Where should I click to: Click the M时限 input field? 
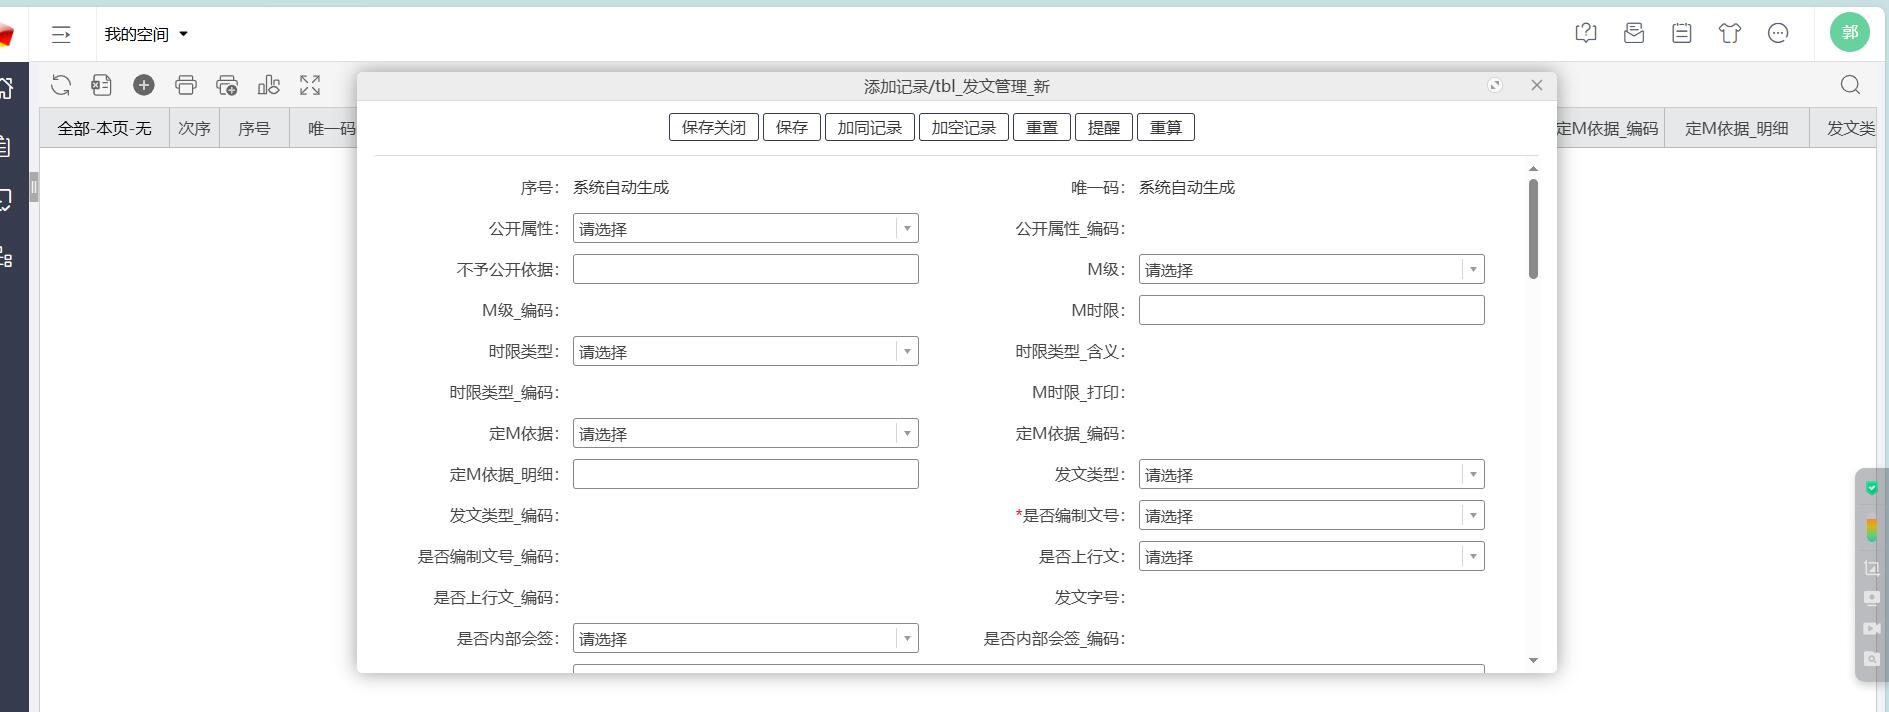click(1311, 311)
